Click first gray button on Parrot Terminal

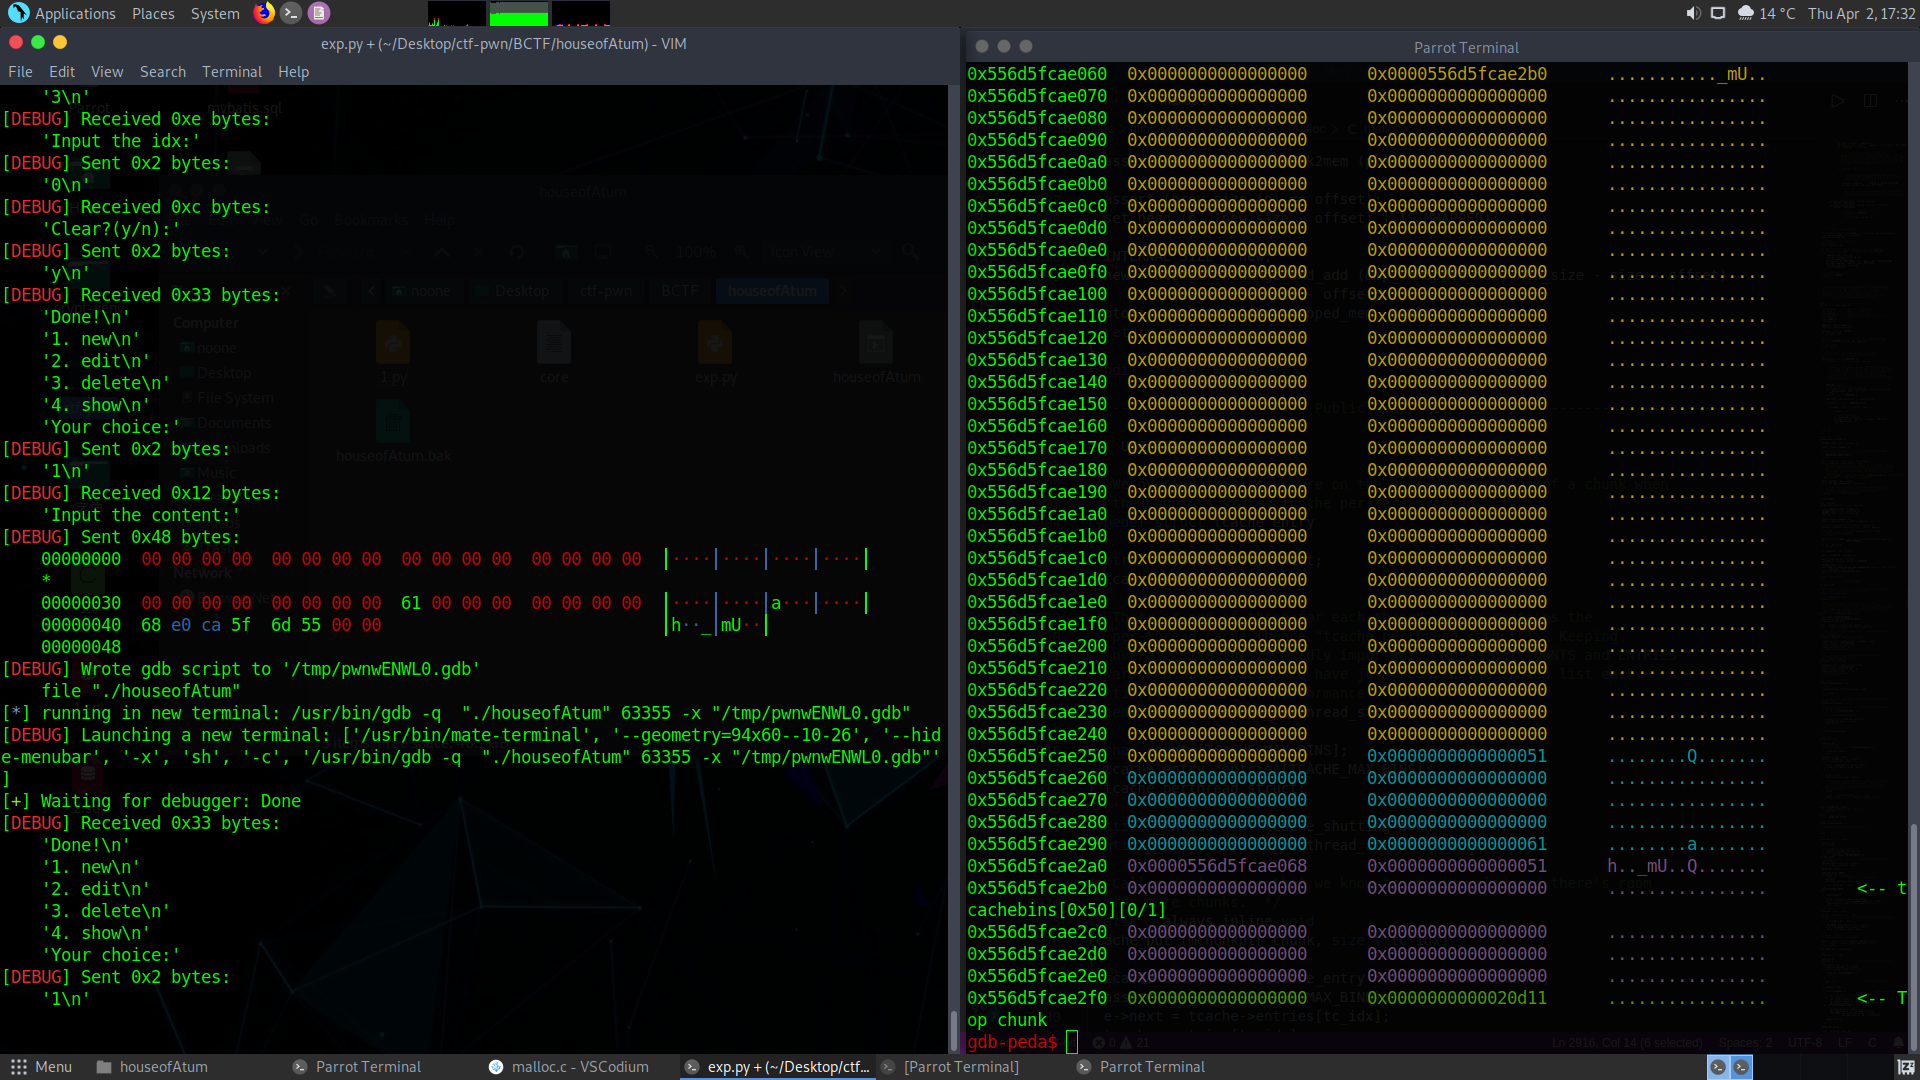coord(982,46)
